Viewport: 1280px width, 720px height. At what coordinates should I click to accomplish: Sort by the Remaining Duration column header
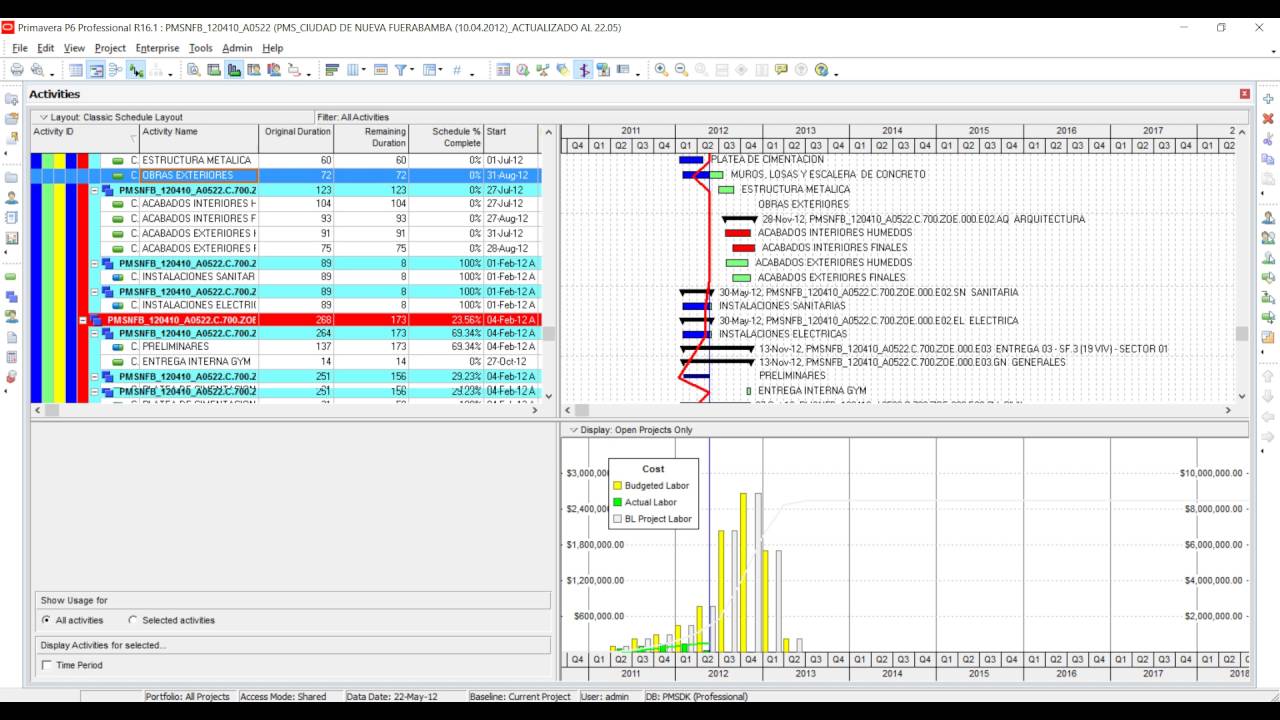click(x=372, y=138)
